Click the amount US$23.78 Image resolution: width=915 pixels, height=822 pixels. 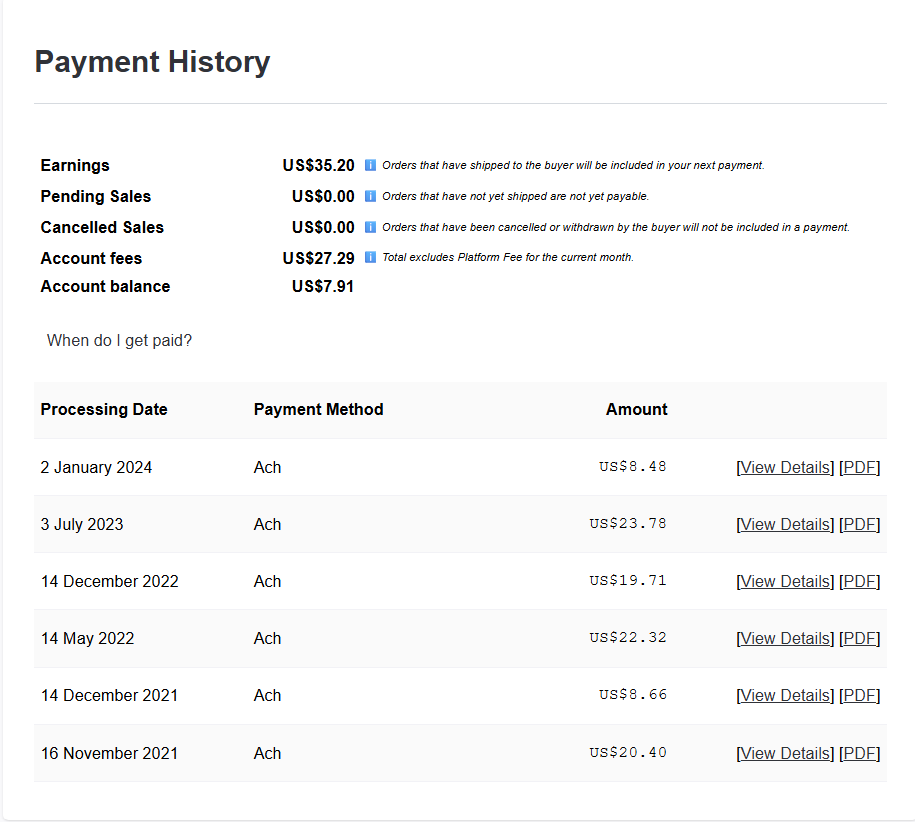[628, 524]
